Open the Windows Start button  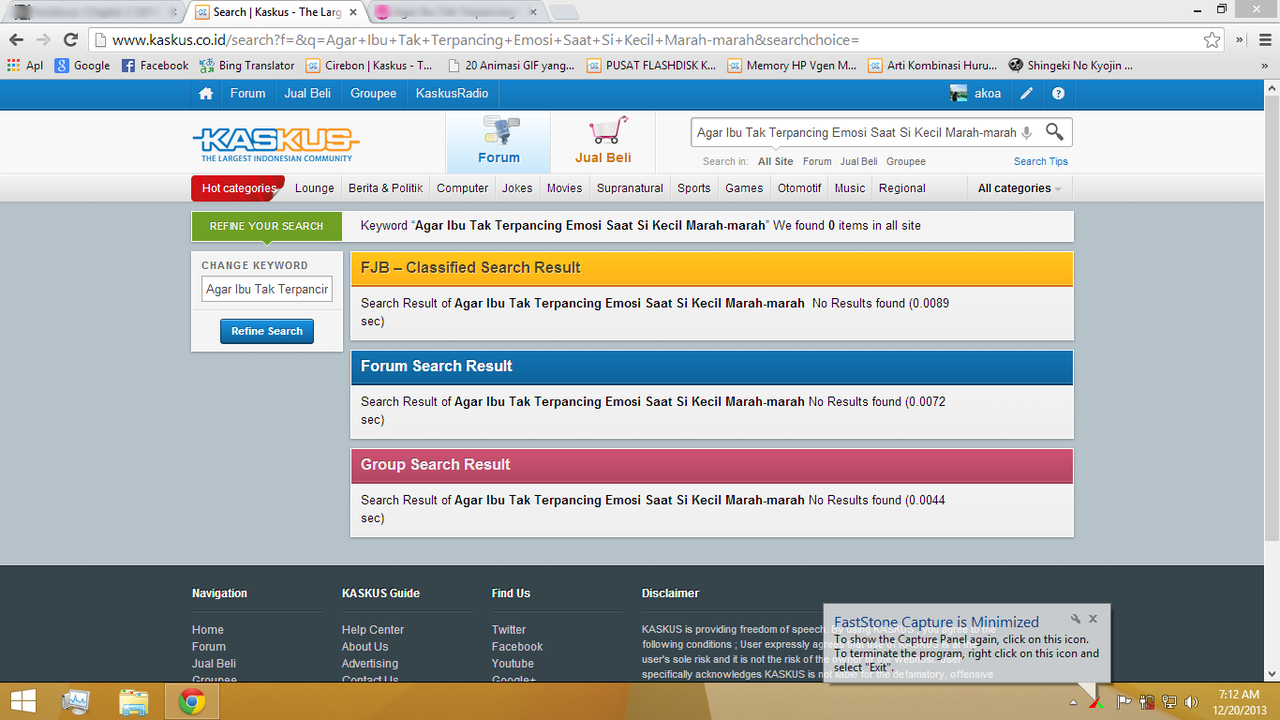click(x=23, y=702)
